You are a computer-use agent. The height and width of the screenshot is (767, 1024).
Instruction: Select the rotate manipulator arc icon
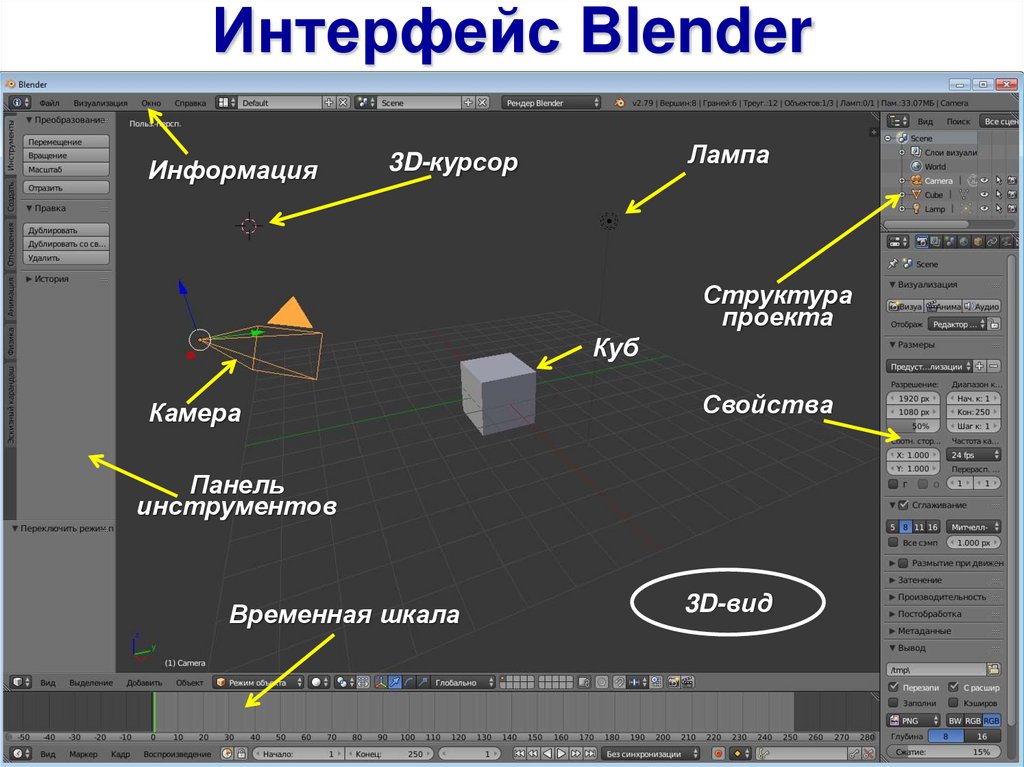(x=409, y=682)
